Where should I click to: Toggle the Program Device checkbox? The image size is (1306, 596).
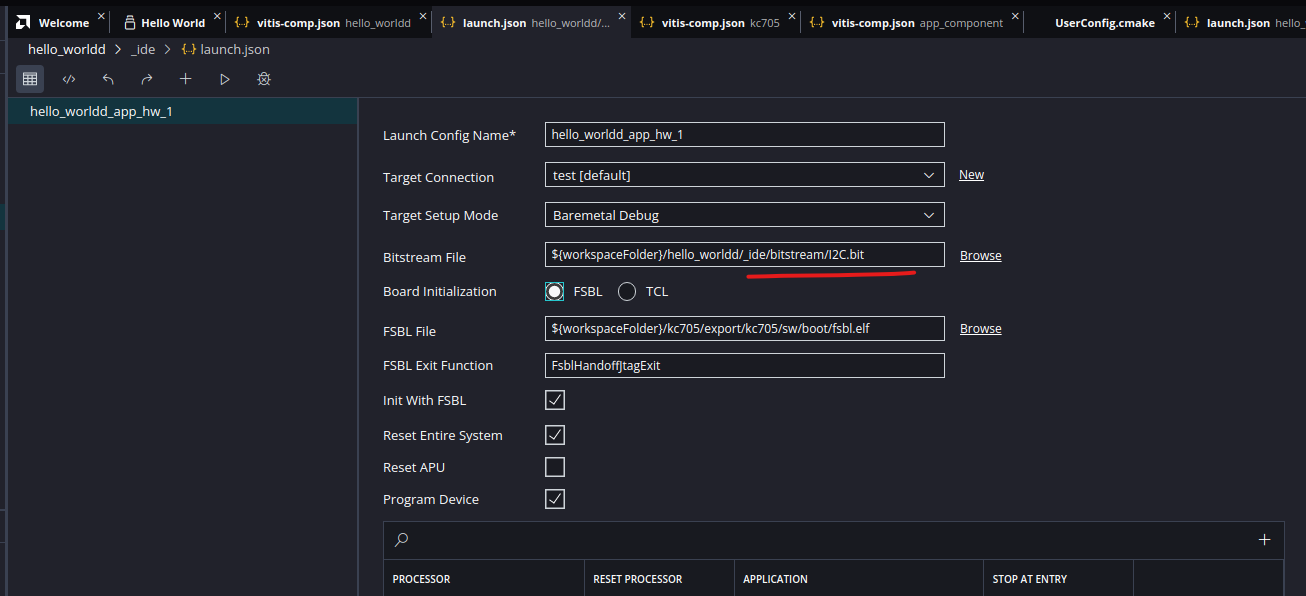(x=555, y=498)
